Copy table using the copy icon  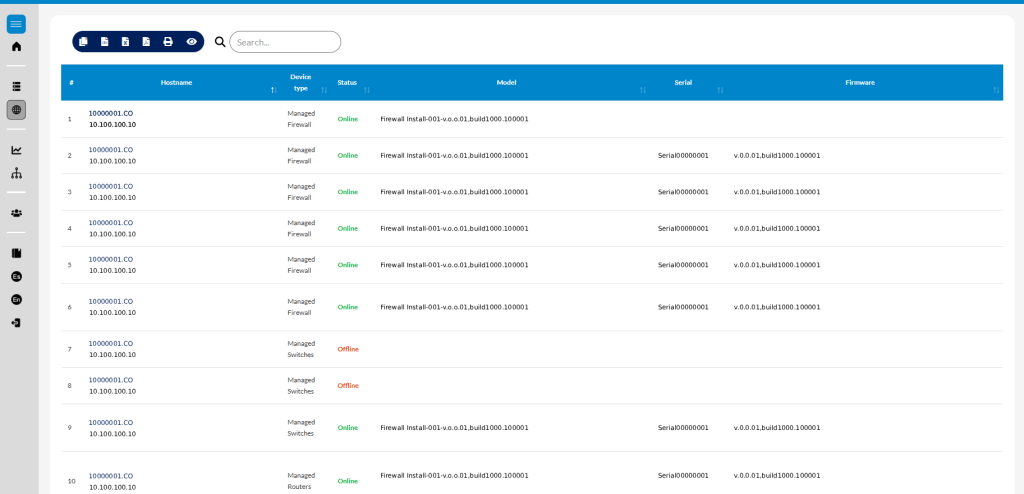(83, 42)
